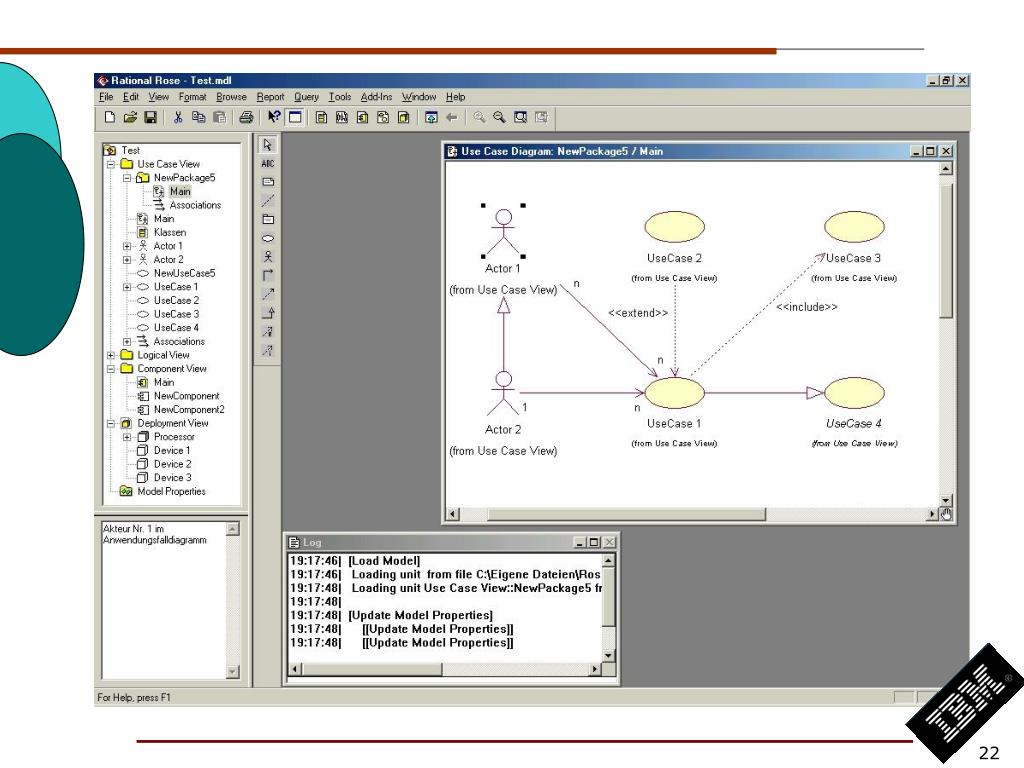Click the Undo Fit In Window icon
Screen dimensions: 1024x768
coord(541,117)
